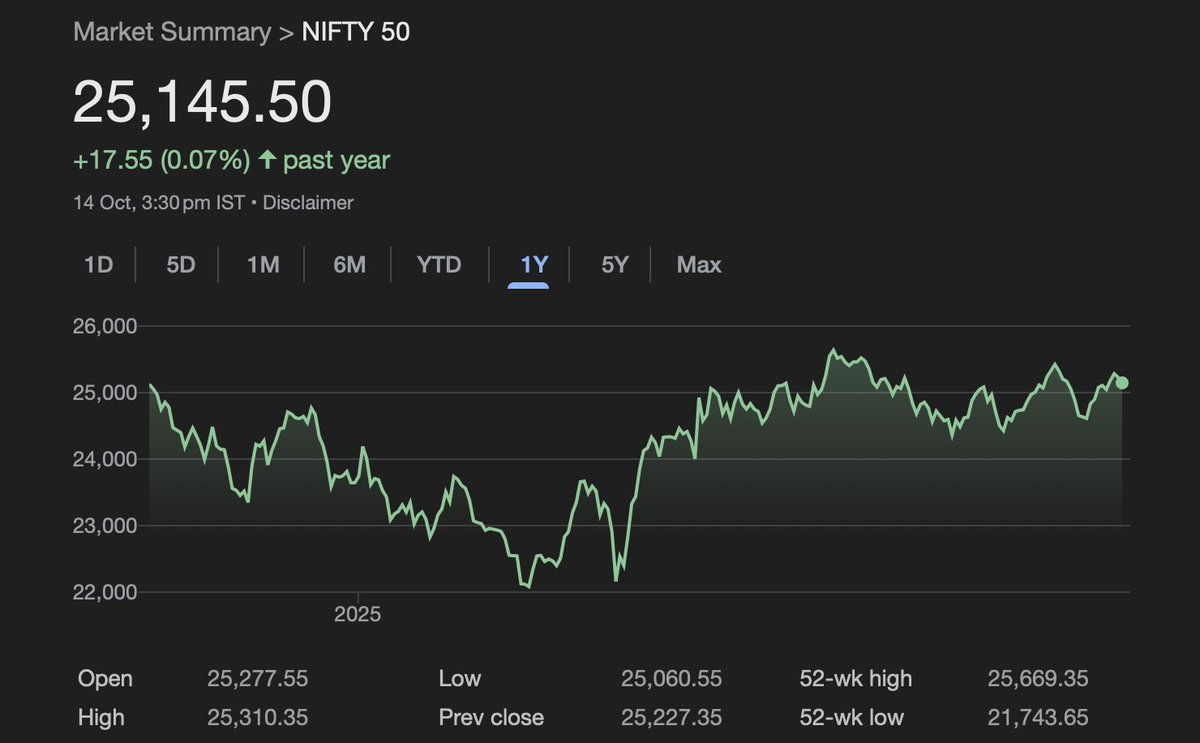The height and width of the screenshot is (743, 1200).
Task: Click the 25,145.50 index value
Action: (202, 103)
